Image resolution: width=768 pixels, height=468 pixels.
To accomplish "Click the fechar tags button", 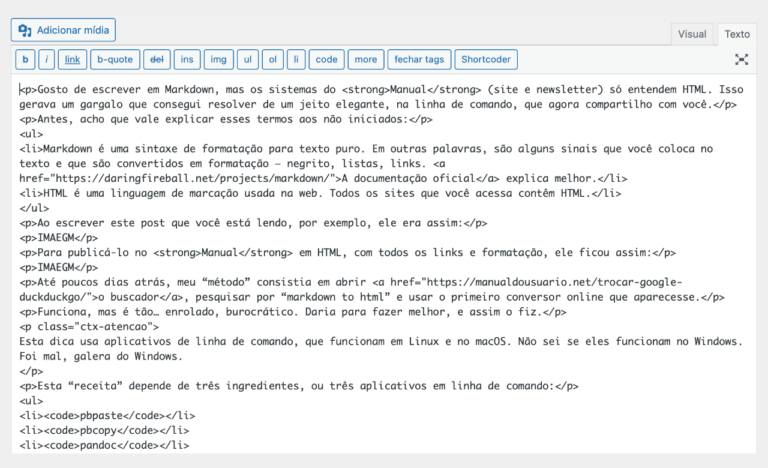I will tap(419, 59).
